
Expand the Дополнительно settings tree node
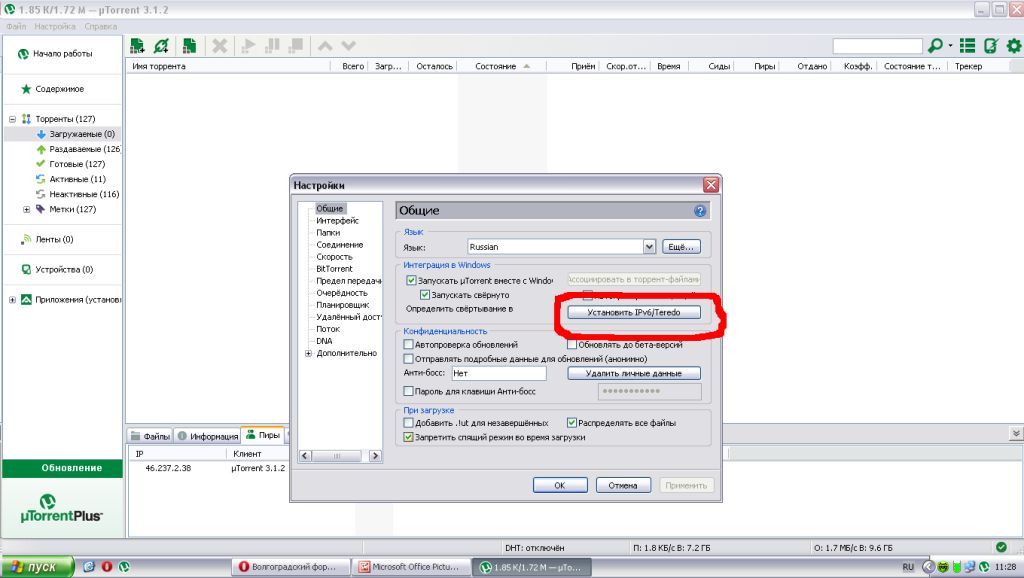point(309,353)
